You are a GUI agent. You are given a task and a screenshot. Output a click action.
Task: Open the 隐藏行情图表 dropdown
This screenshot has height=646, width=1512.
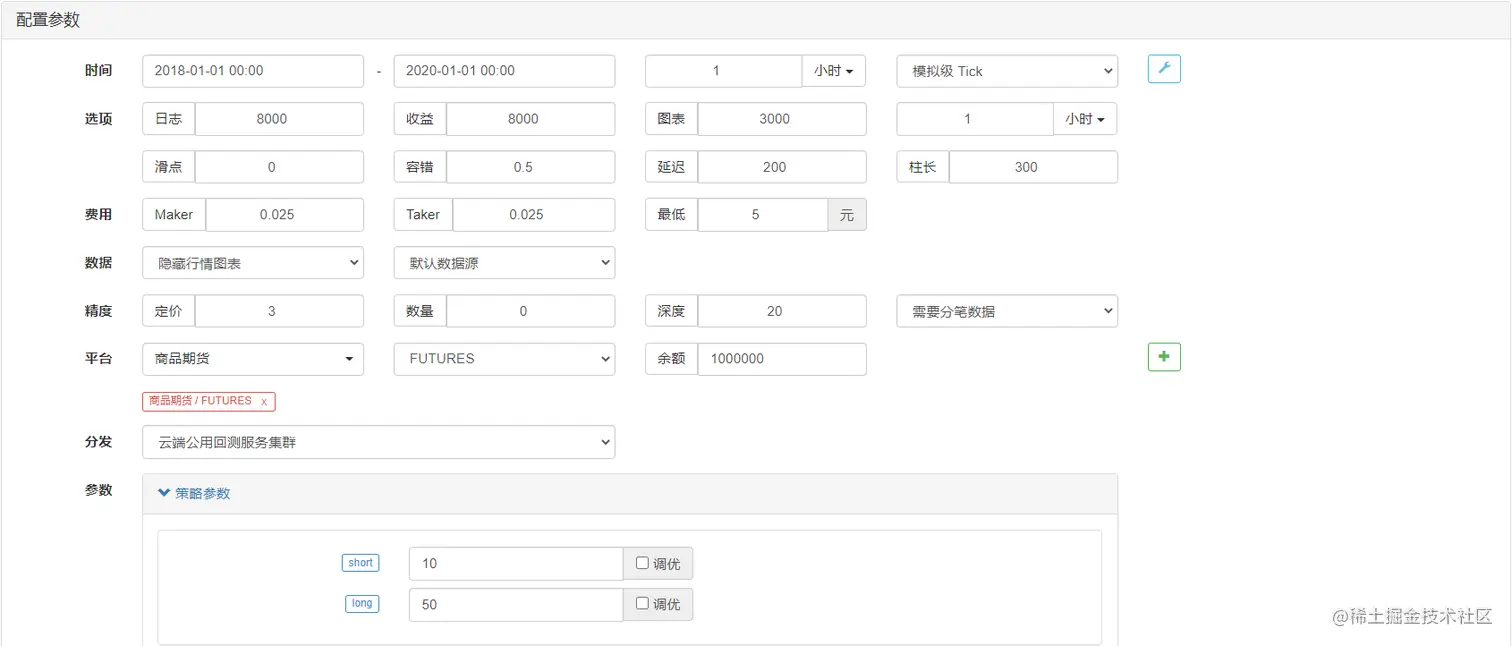point(253,263)
